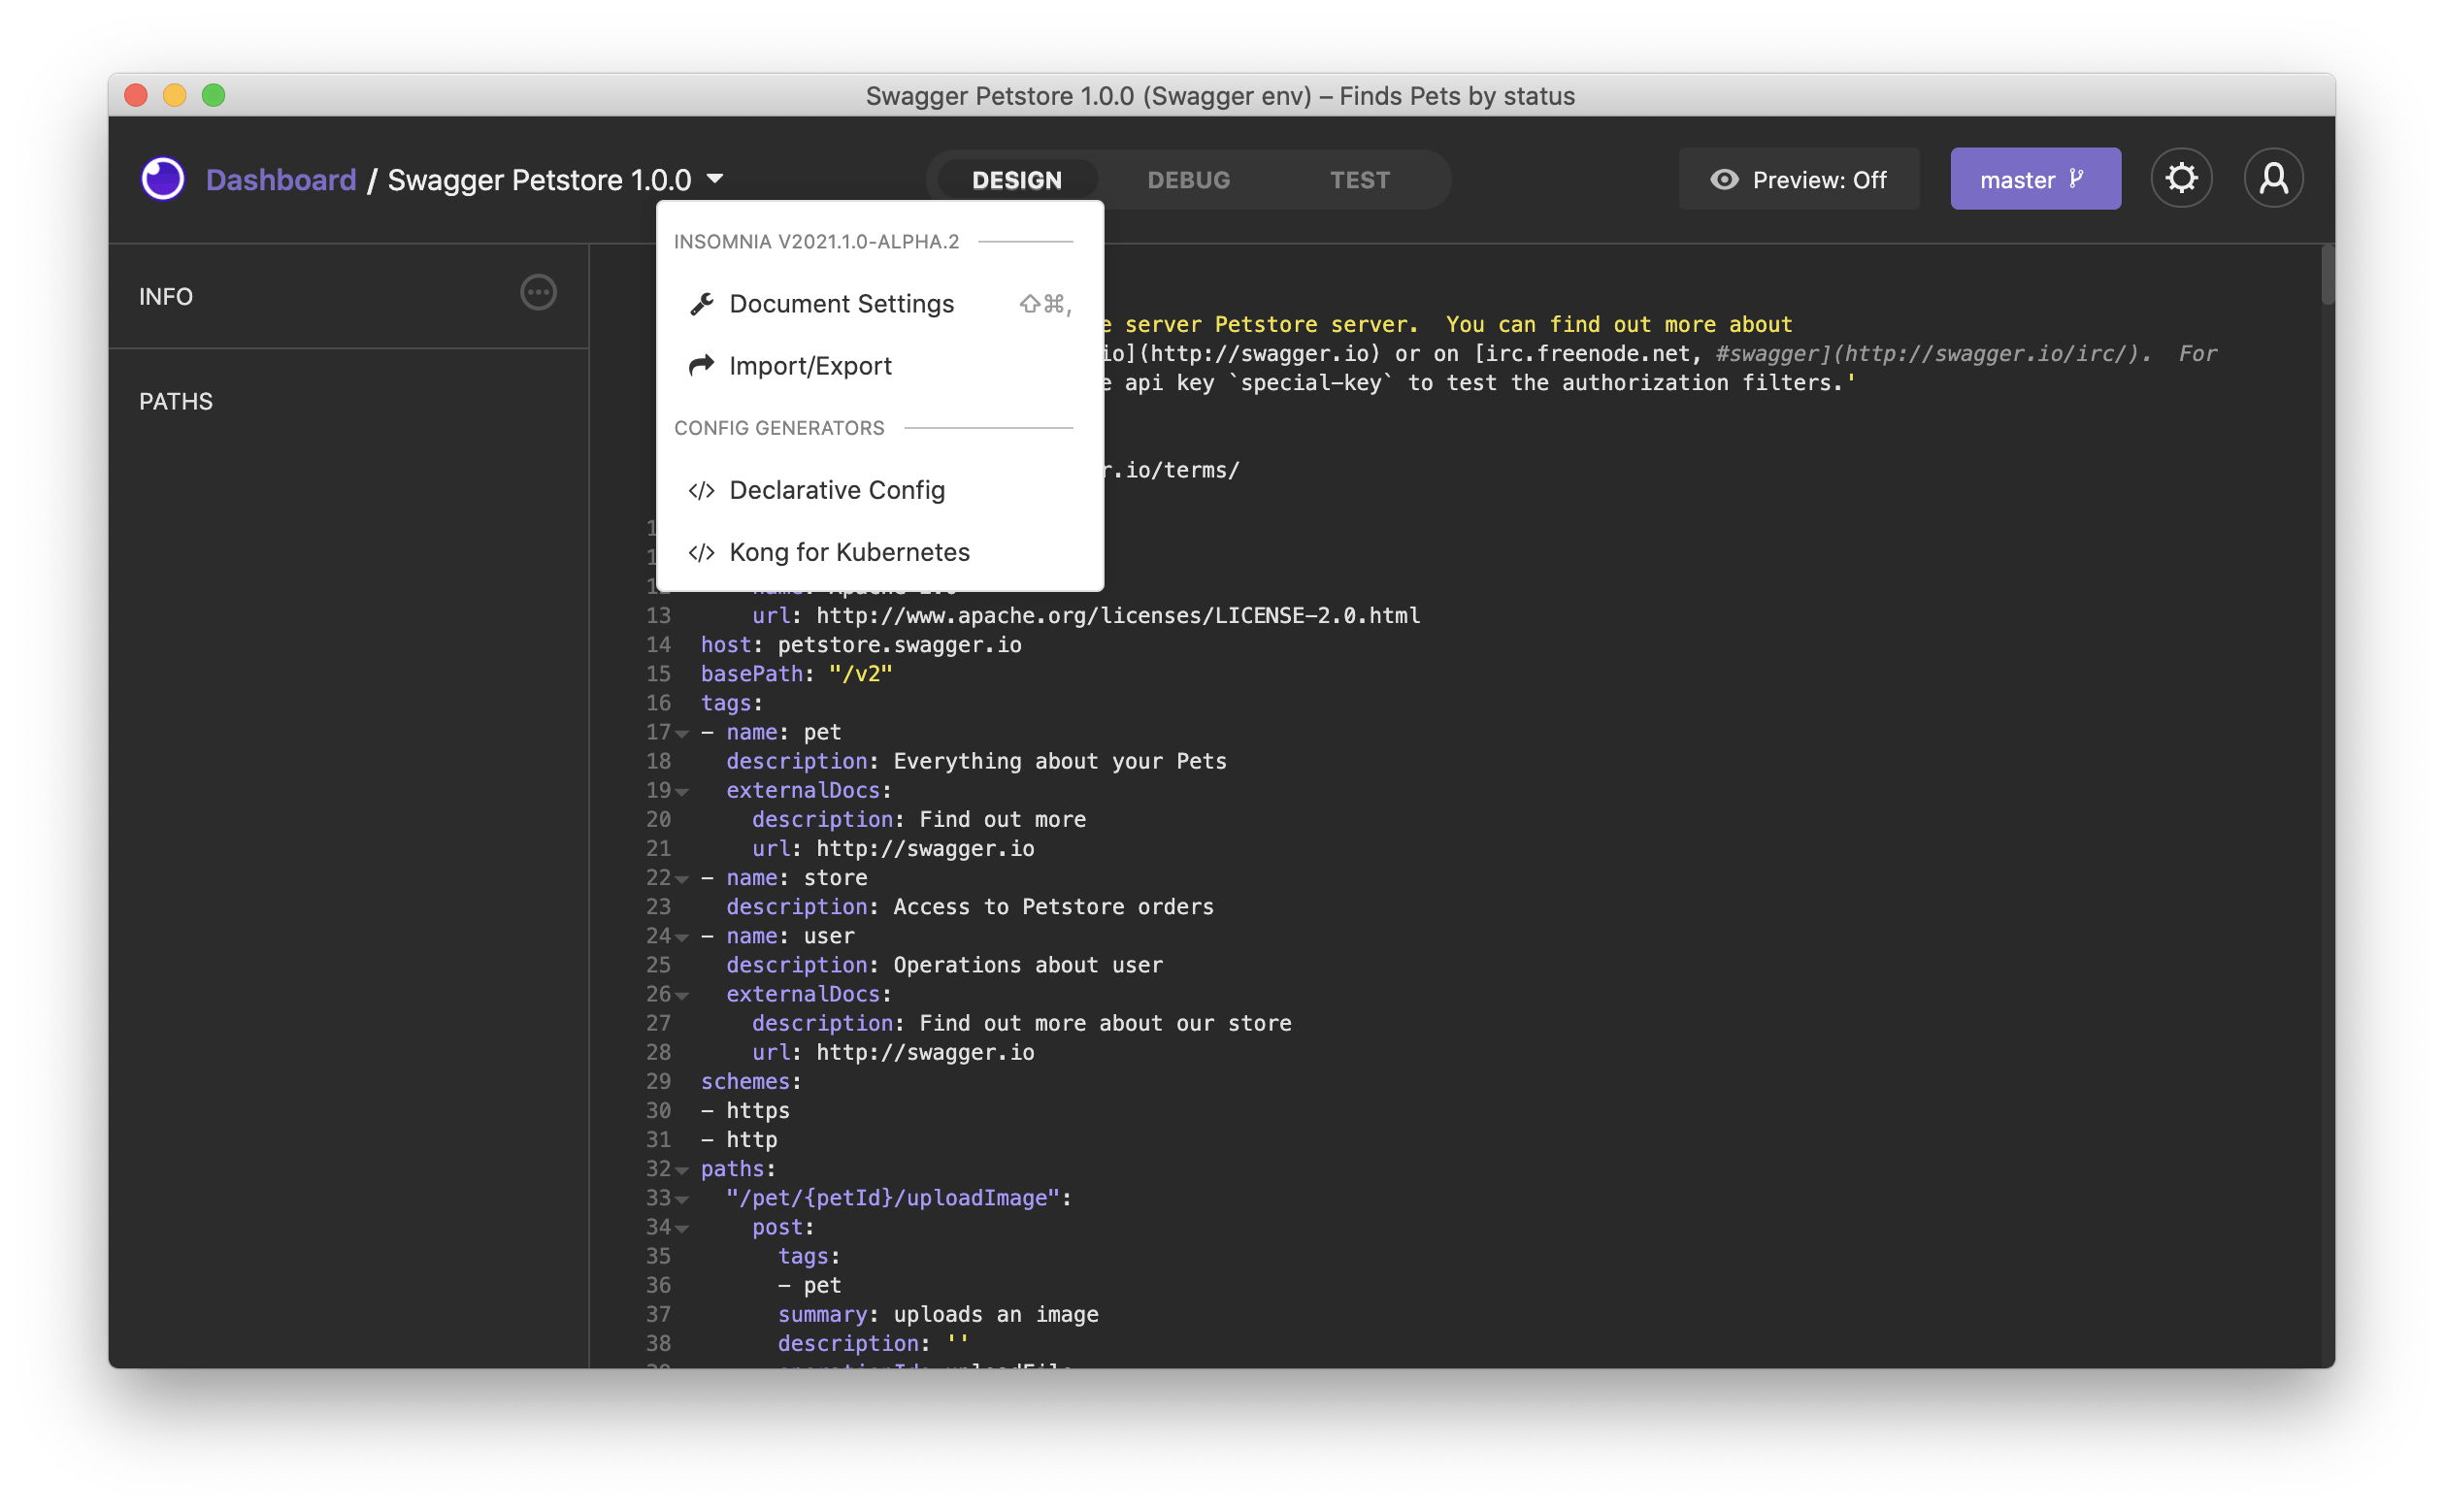Click the Apache license URL text
Screen dimensions: 2444x1512
(x=1118, y=616)
